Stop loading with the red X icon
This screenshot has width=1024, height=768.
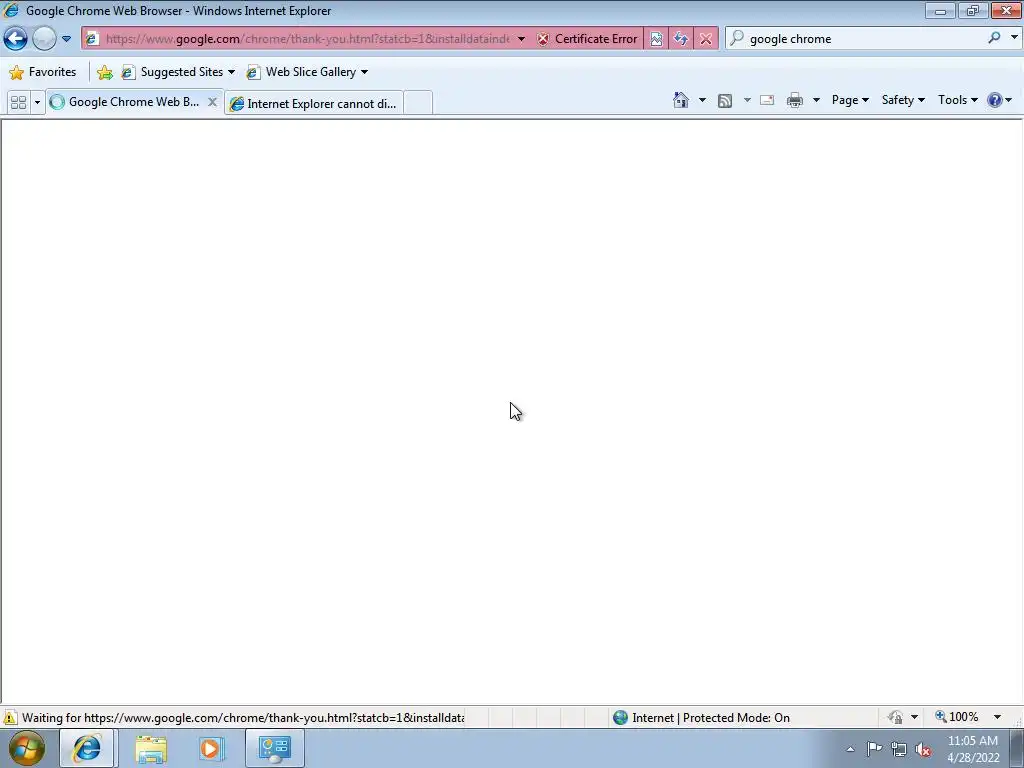pos(706,39)
